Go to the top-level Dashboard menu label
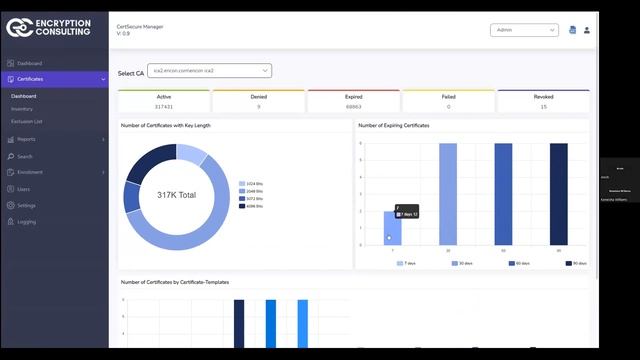The height and width of the screenshot is (360, 640). tap(29, 63)
